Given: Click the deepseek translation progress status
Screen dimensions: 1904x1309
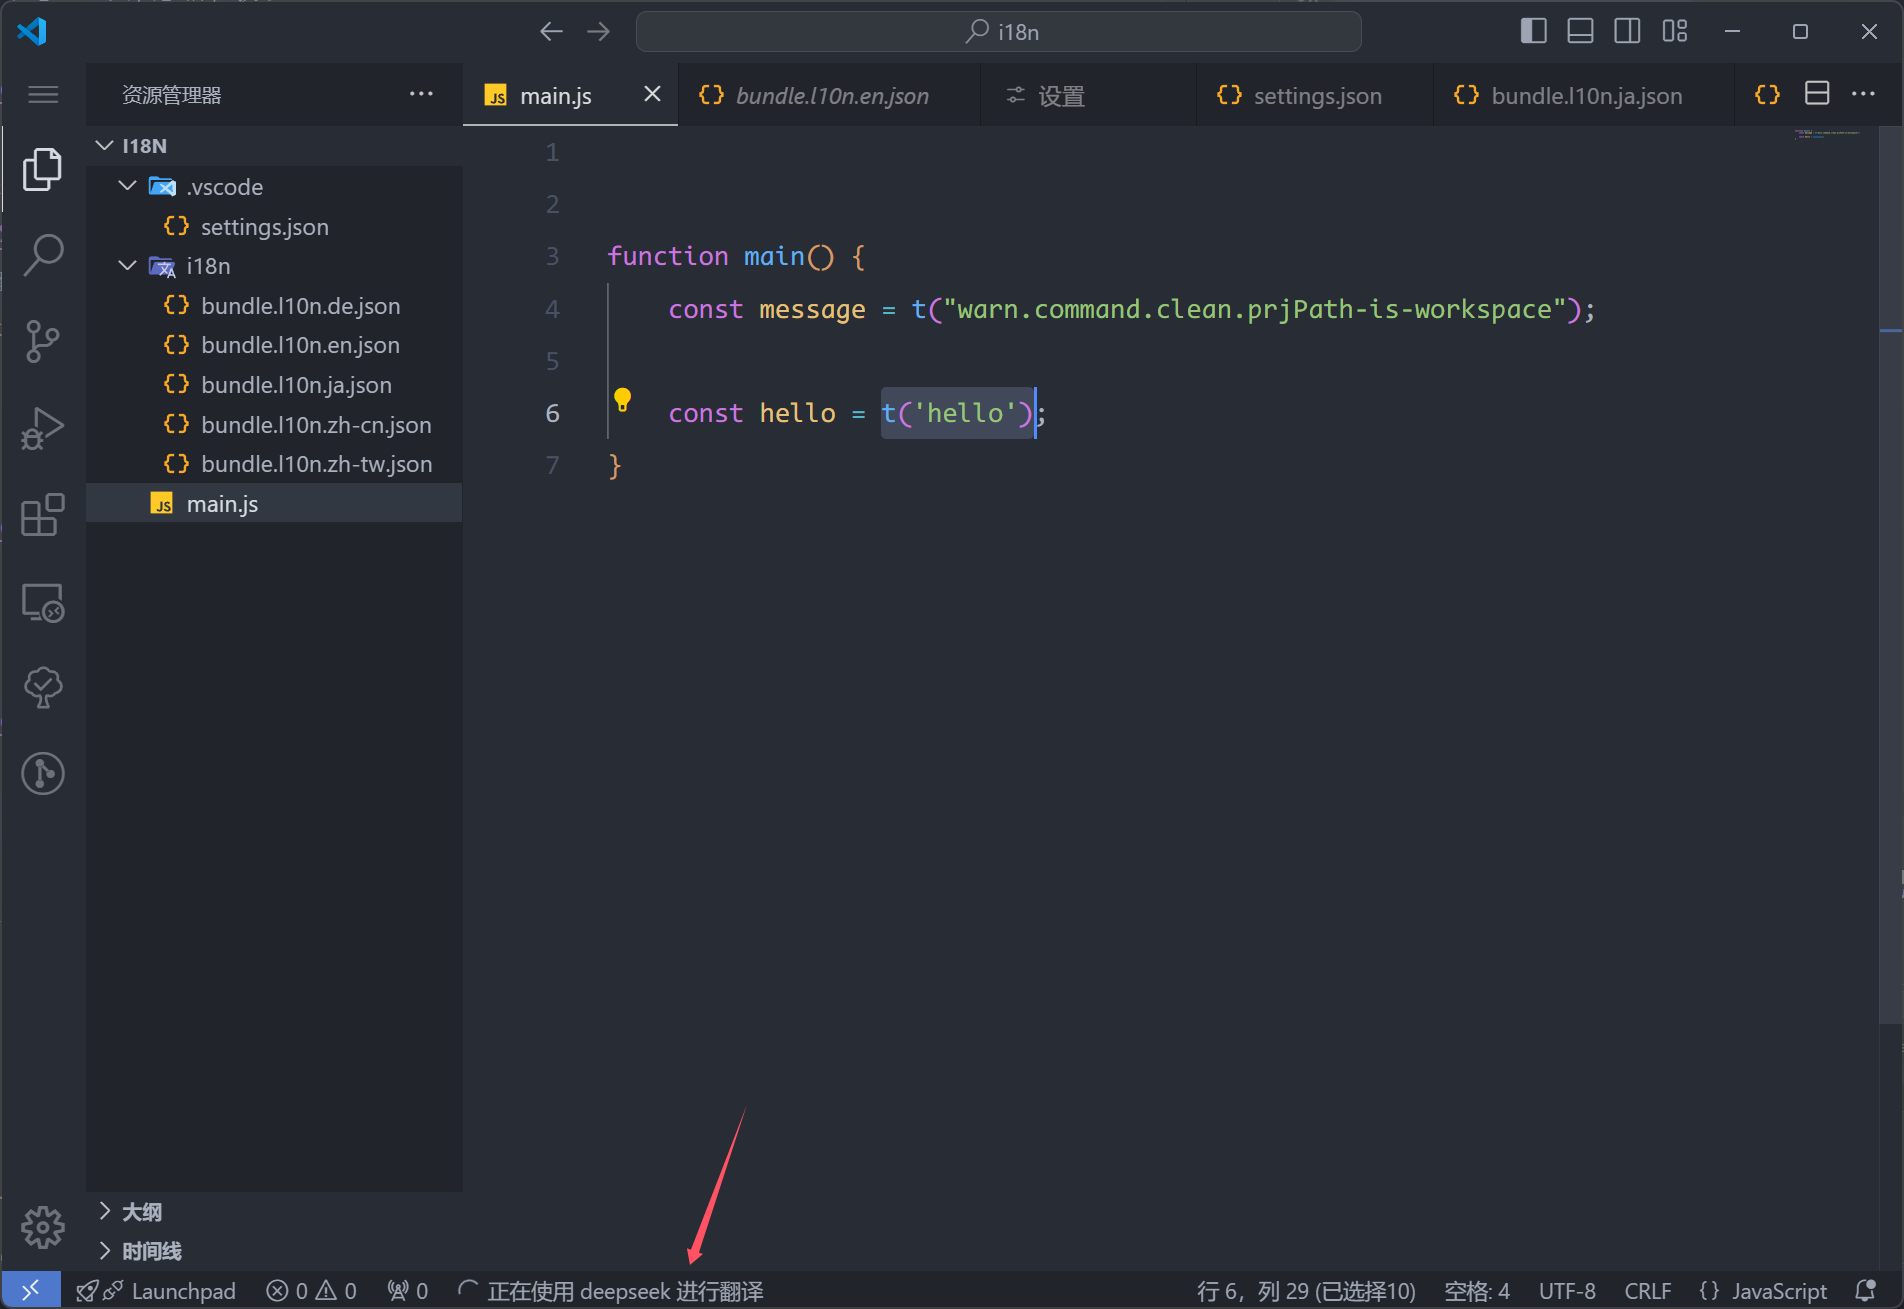Looking at the screenshot, I should (x=610, y=1291).
